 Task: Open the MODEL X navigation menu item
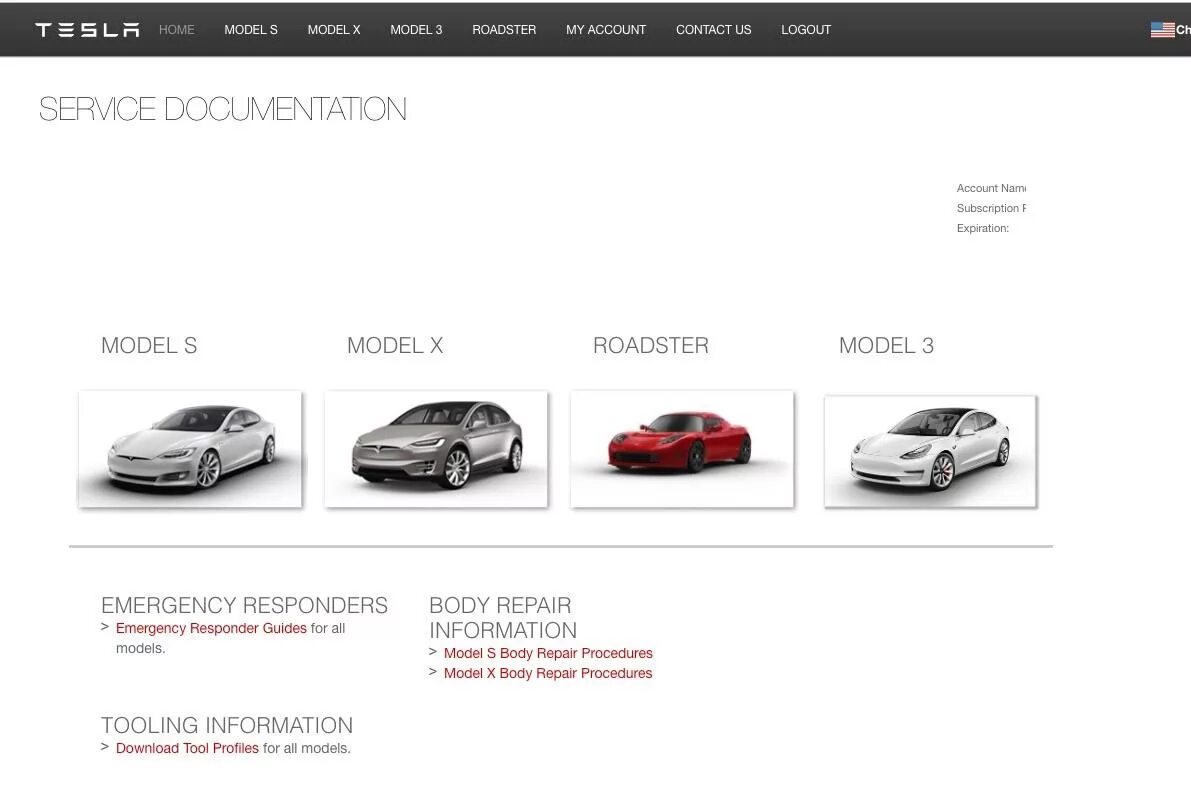pyautogui.click(x=333, y=30)
